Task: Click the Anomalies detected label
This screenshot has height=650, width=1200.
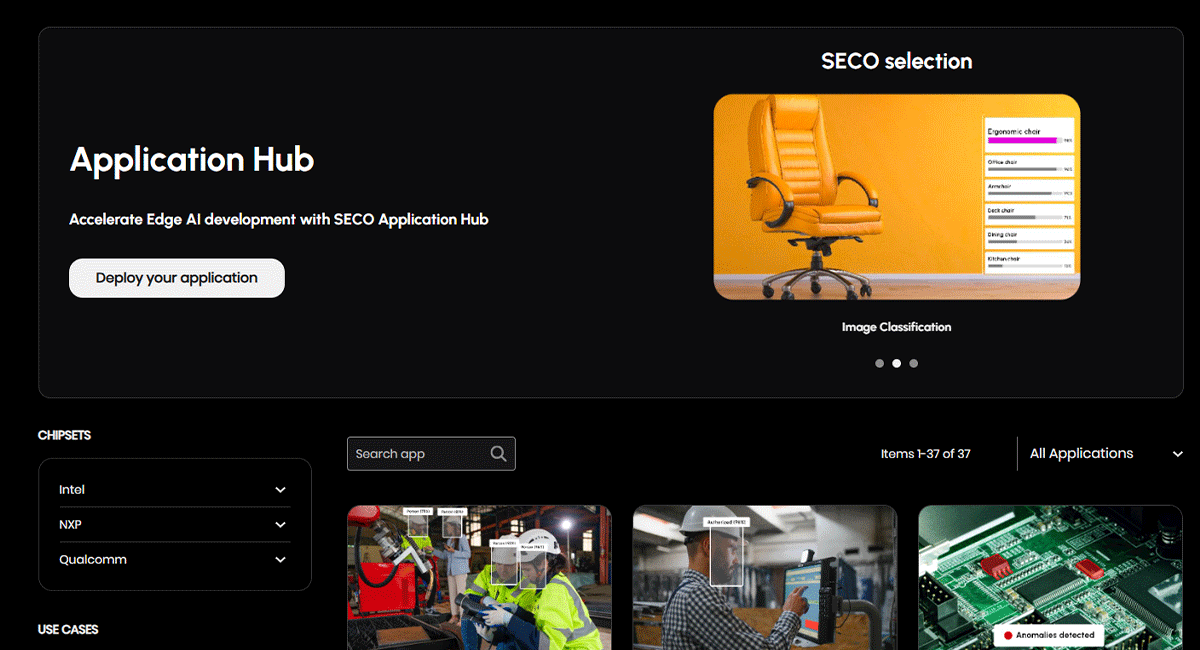Action: (x=1050, y=635)
